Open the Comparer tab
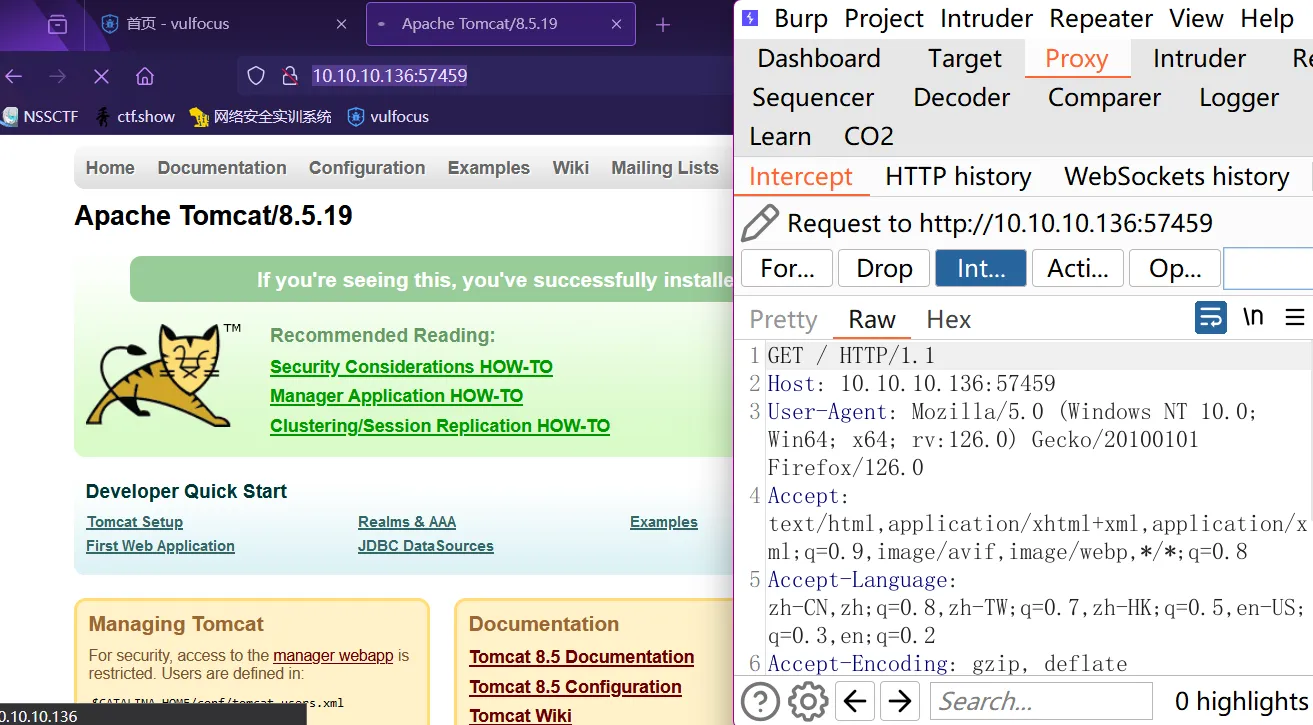The height and width of the screenshot is (725, 1313). (x=1104, y=98)
